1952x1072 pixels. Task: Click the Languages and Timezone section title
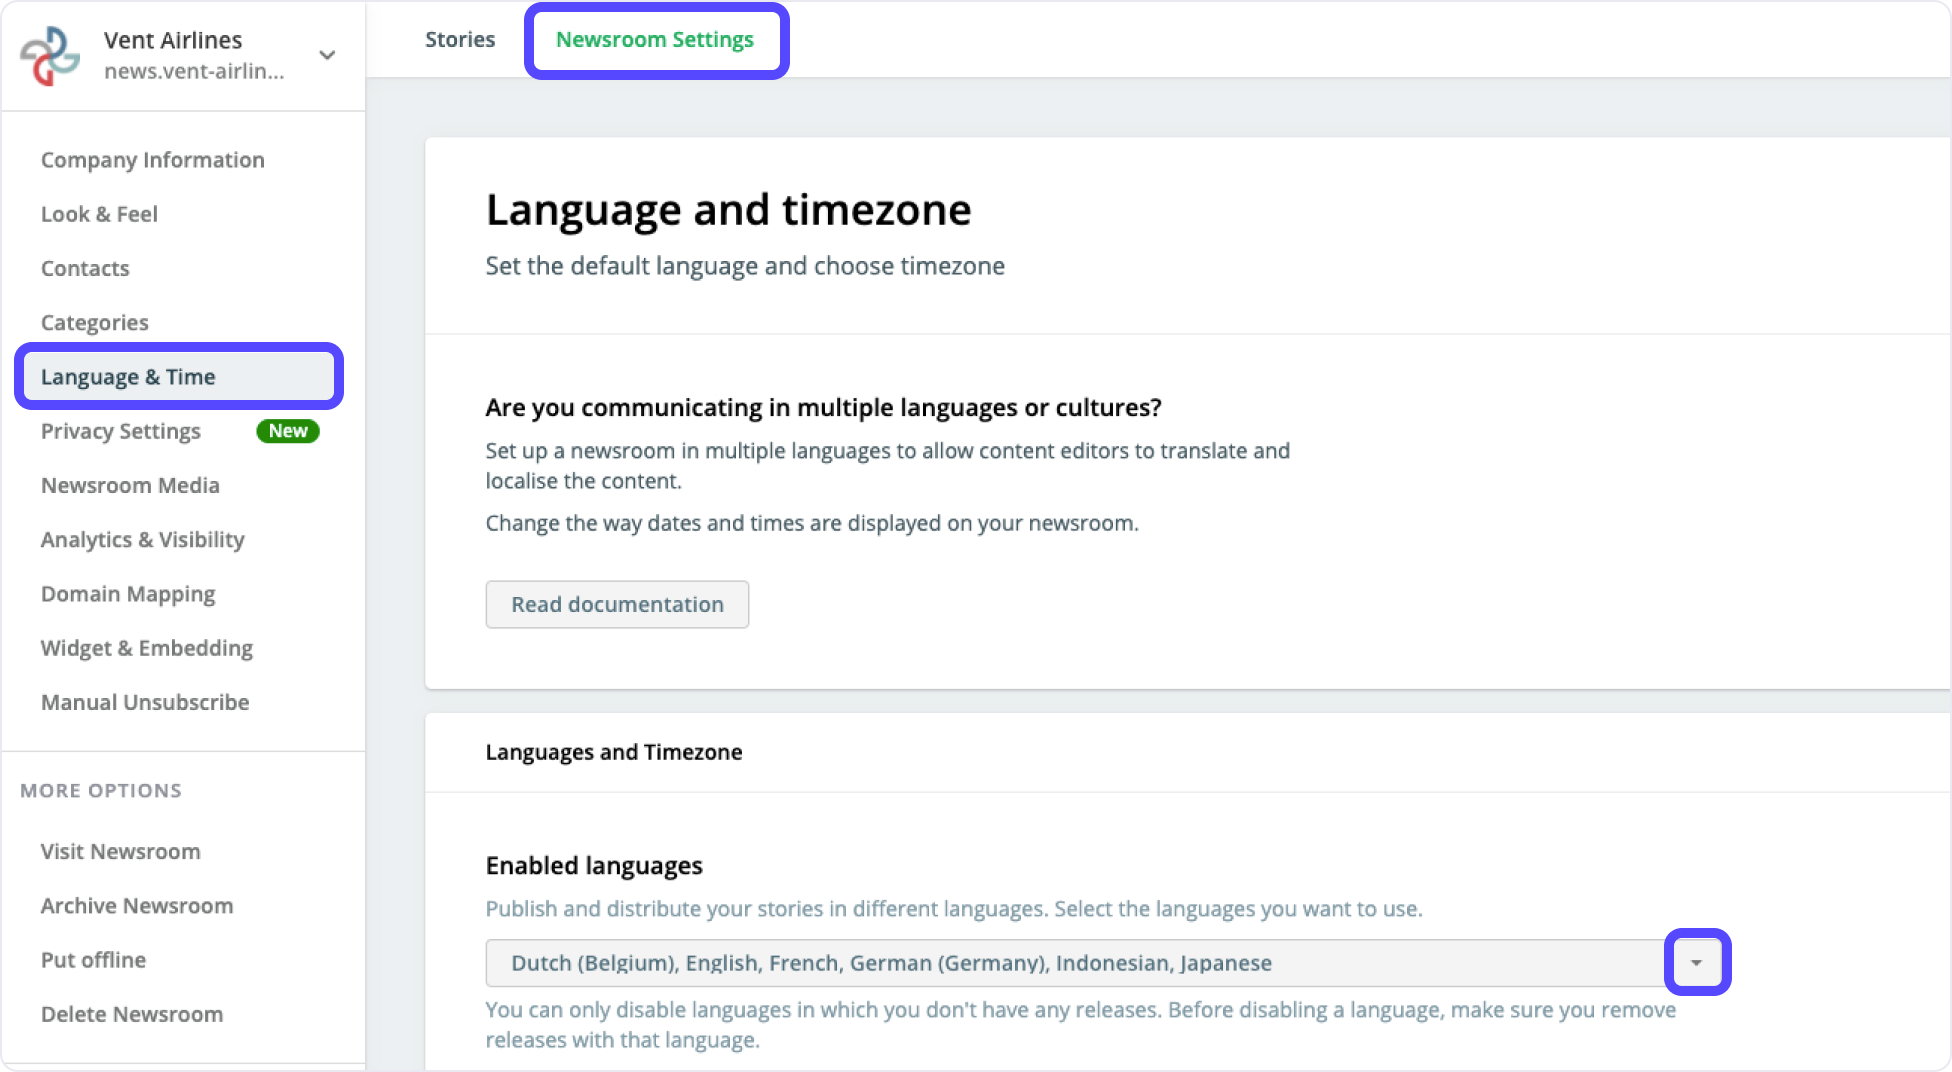point(614,753)
